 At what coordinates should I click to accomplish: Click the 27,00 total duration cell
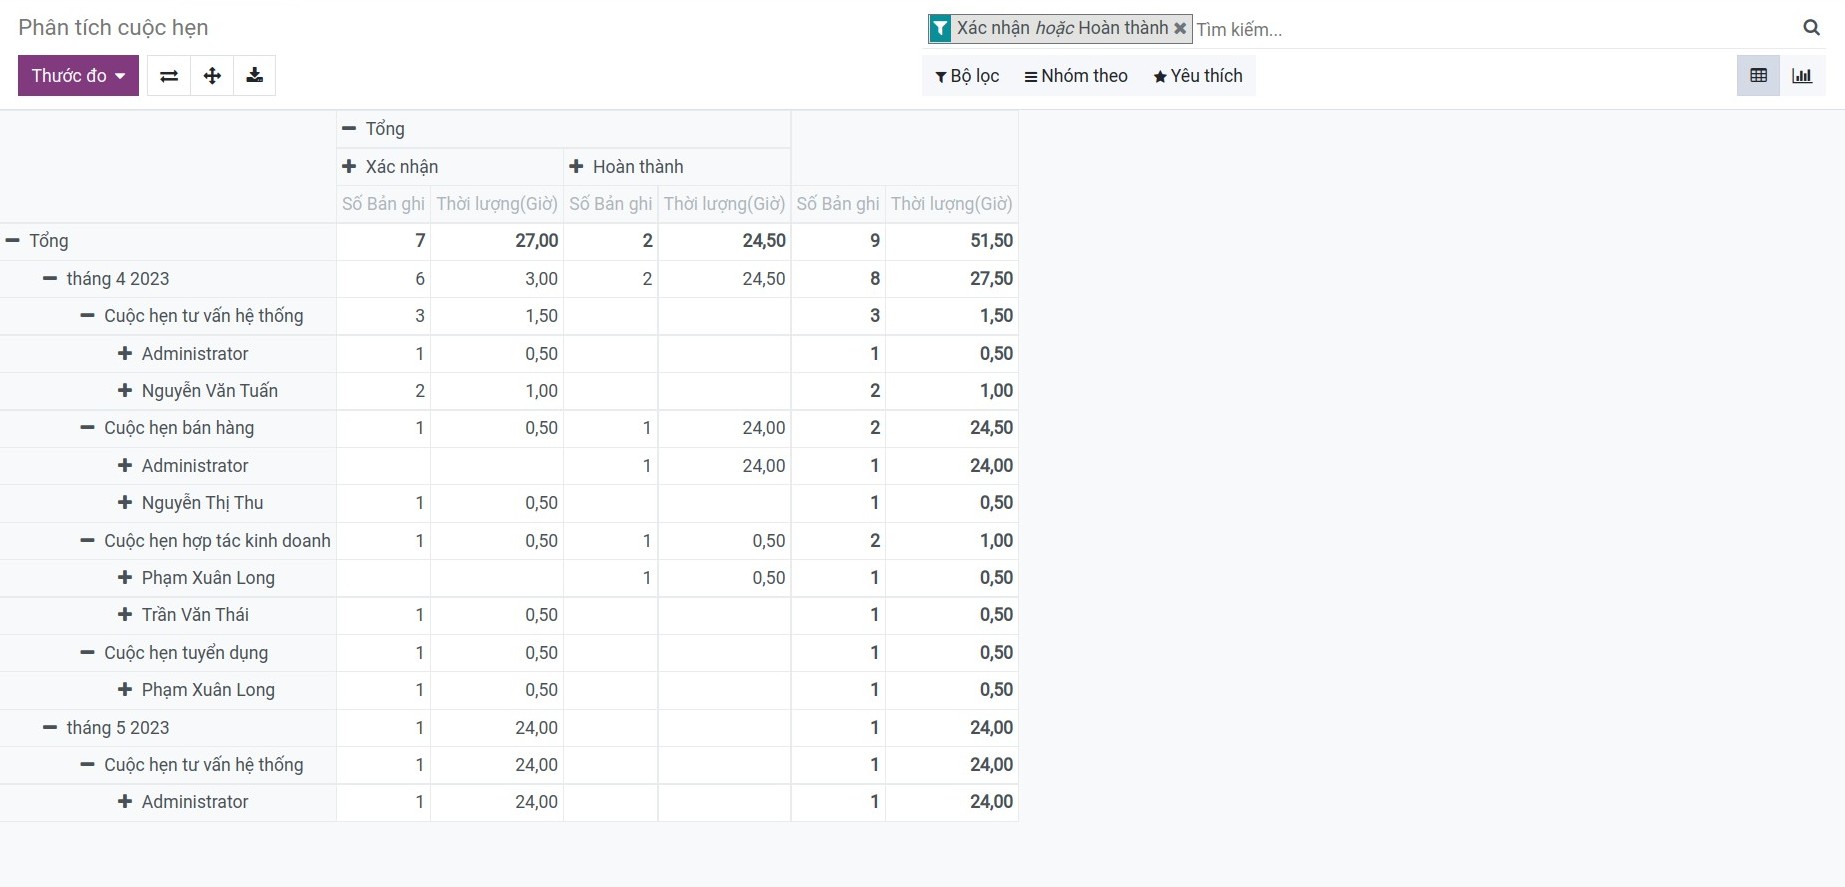tap(497, 241)
